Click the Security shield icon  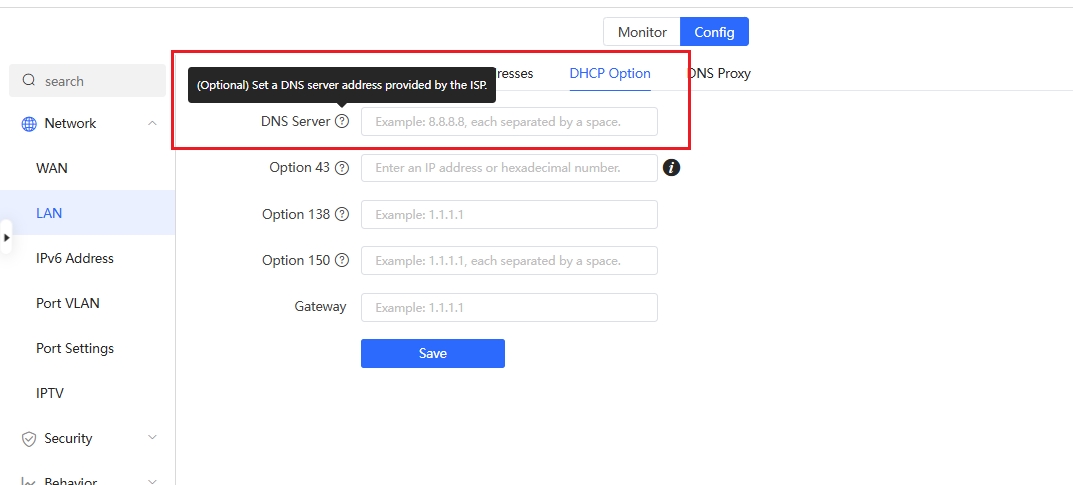pos(29,439)
